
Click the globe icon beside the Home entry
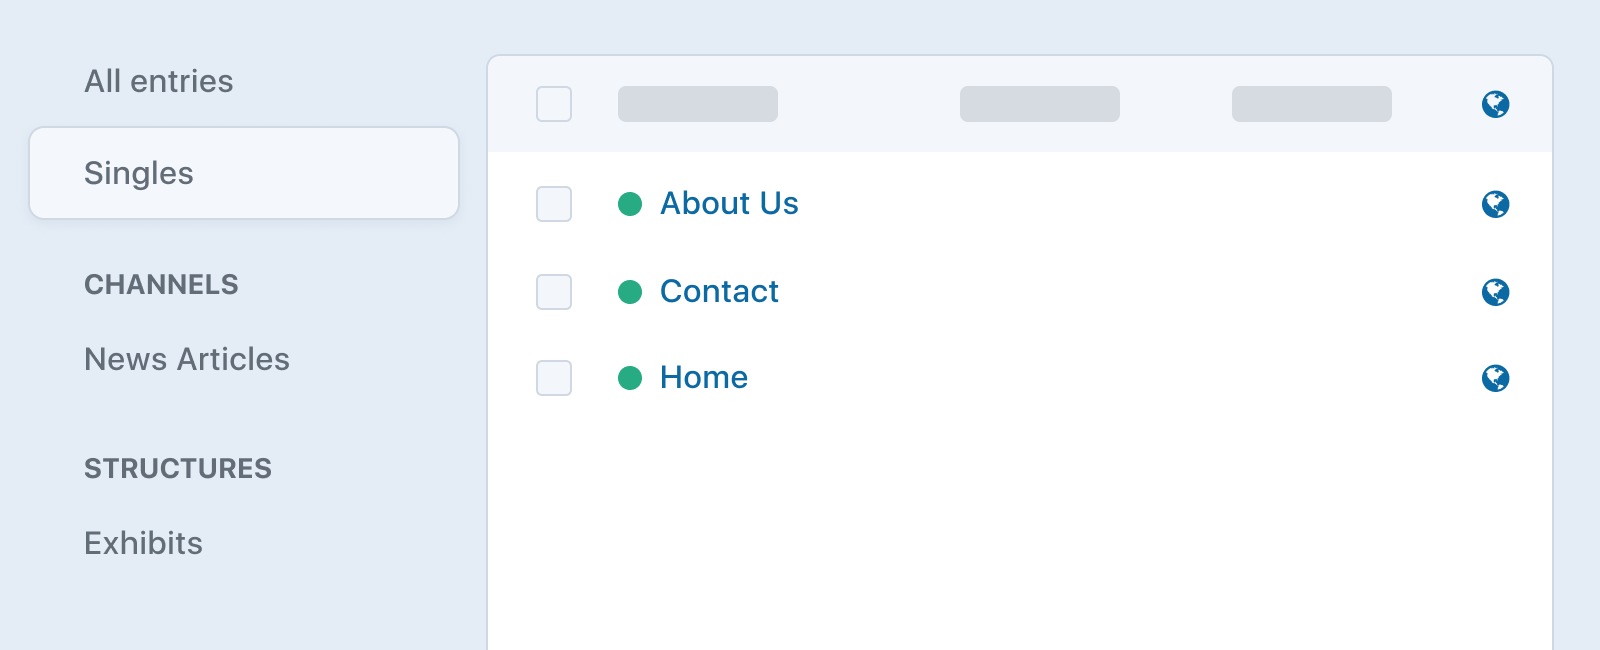(x=1496, y=378)
